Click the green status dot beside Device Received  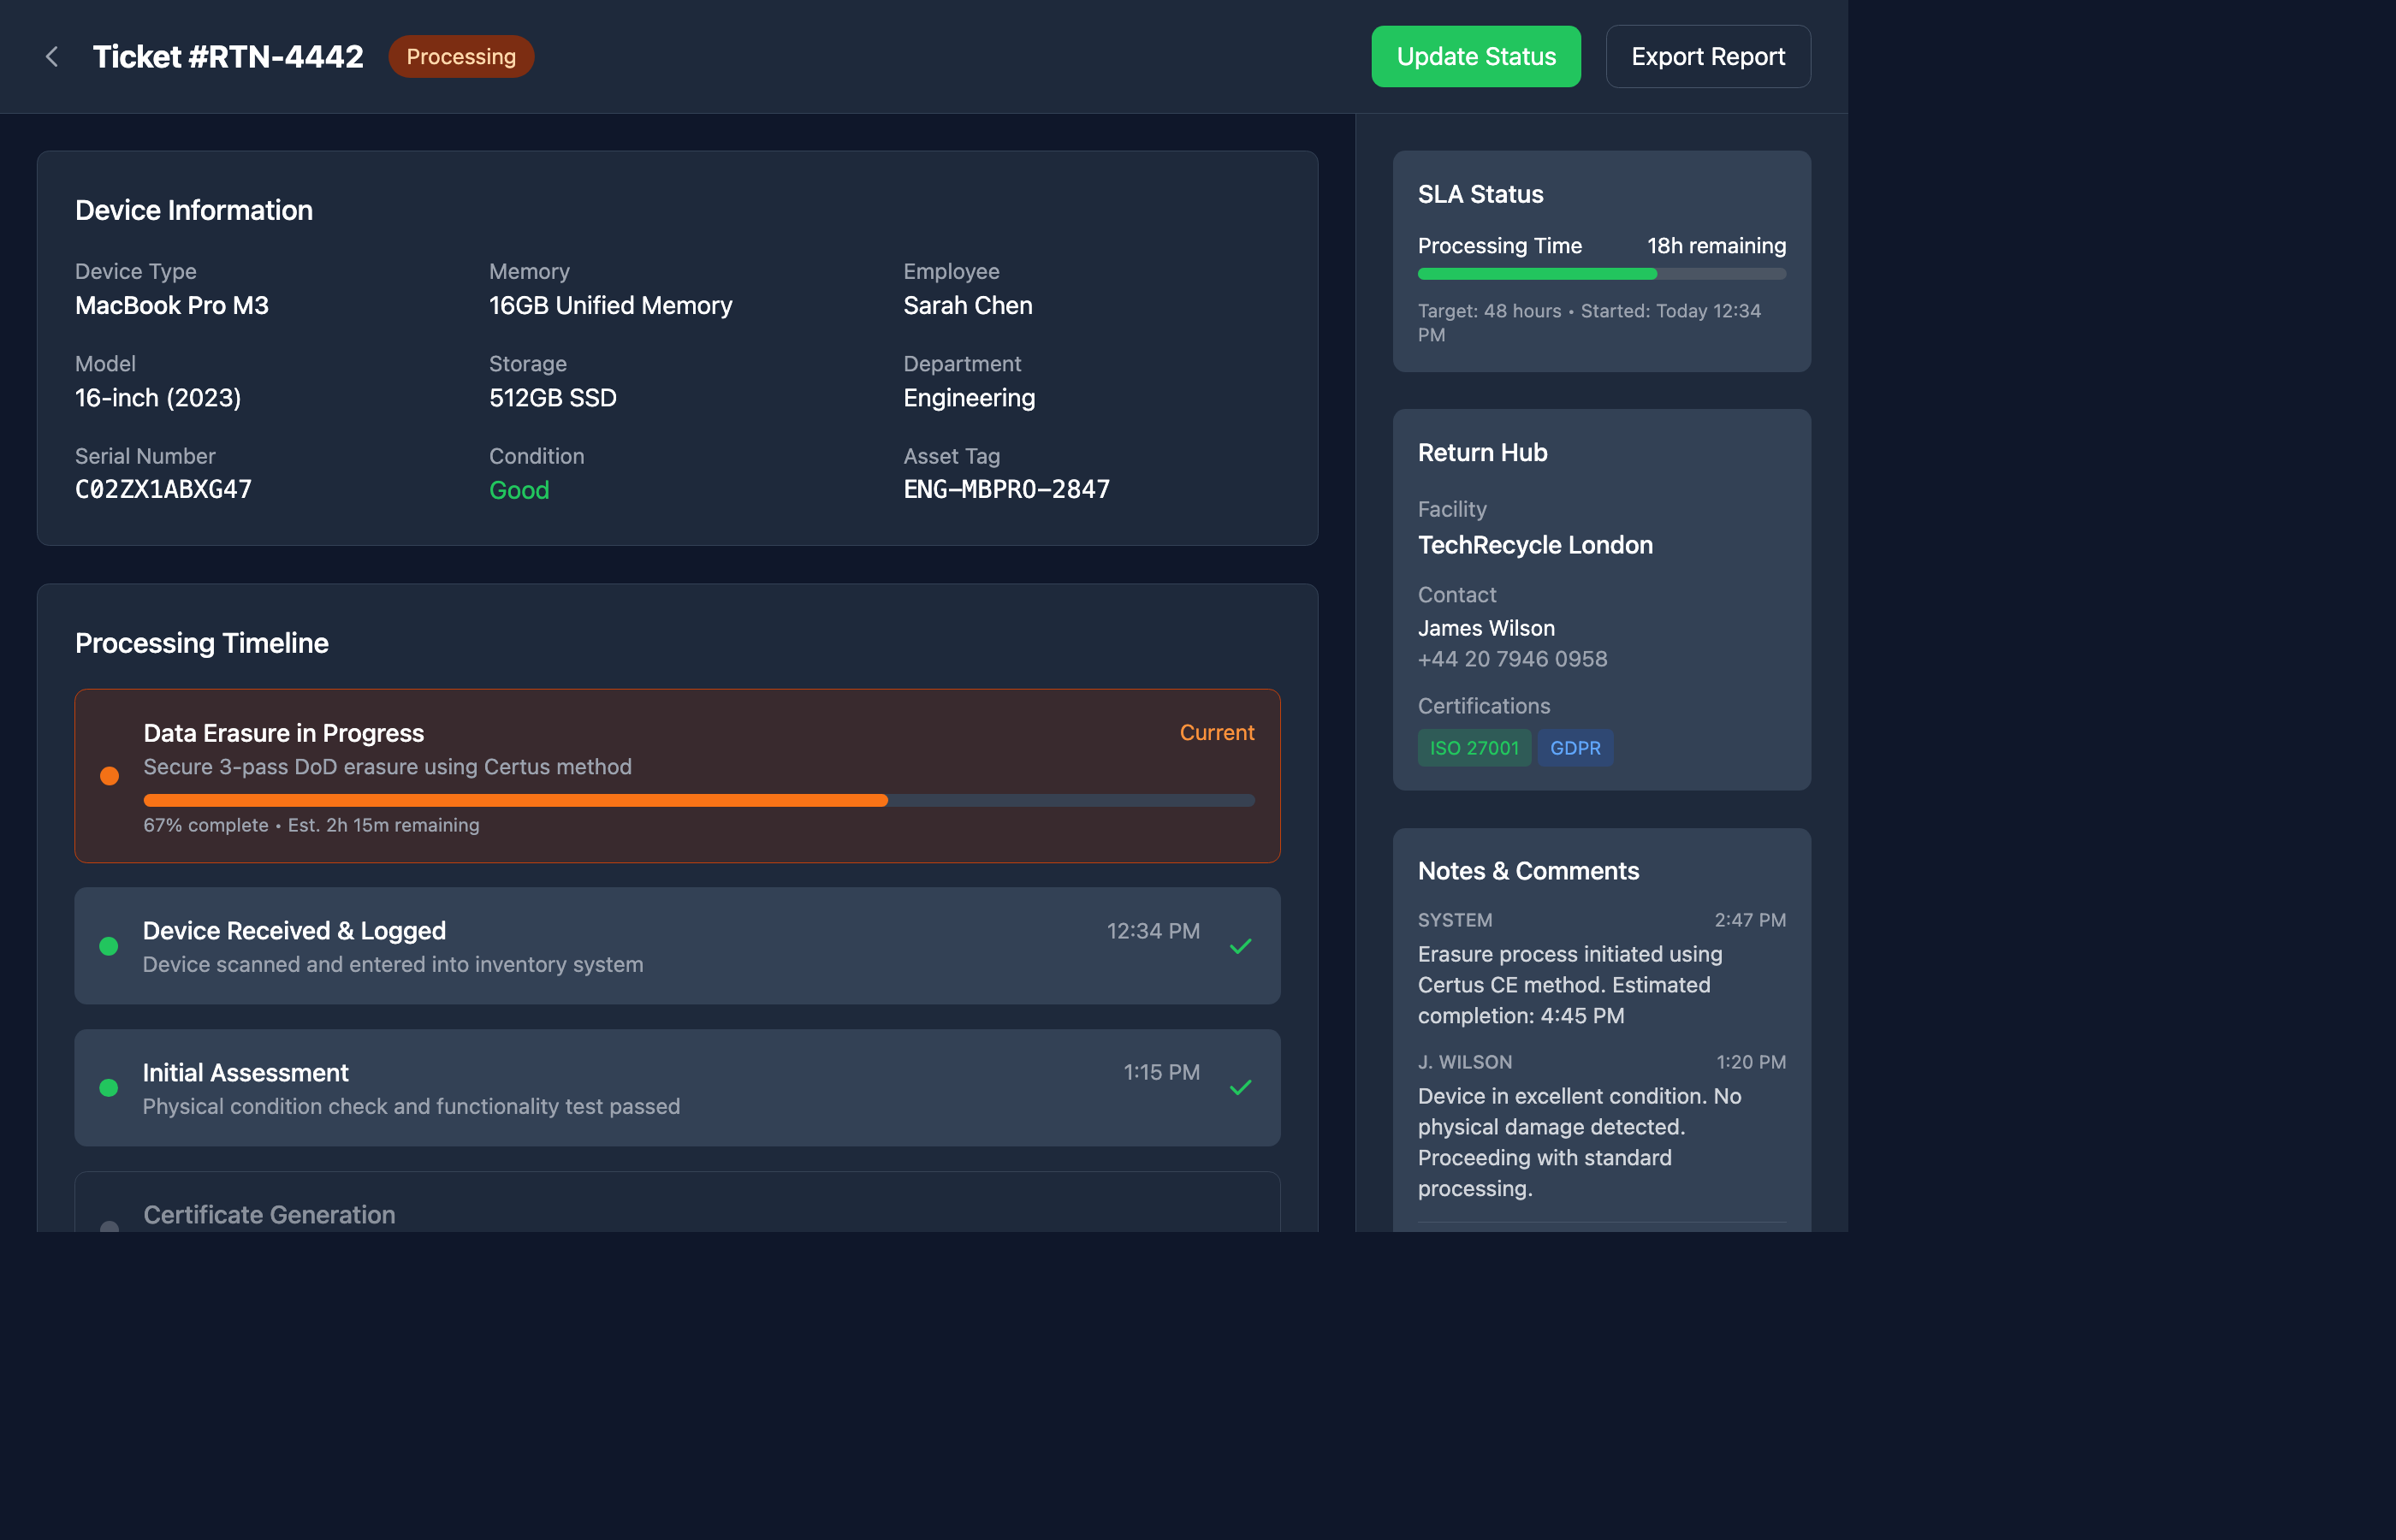(x=110, y=945)
